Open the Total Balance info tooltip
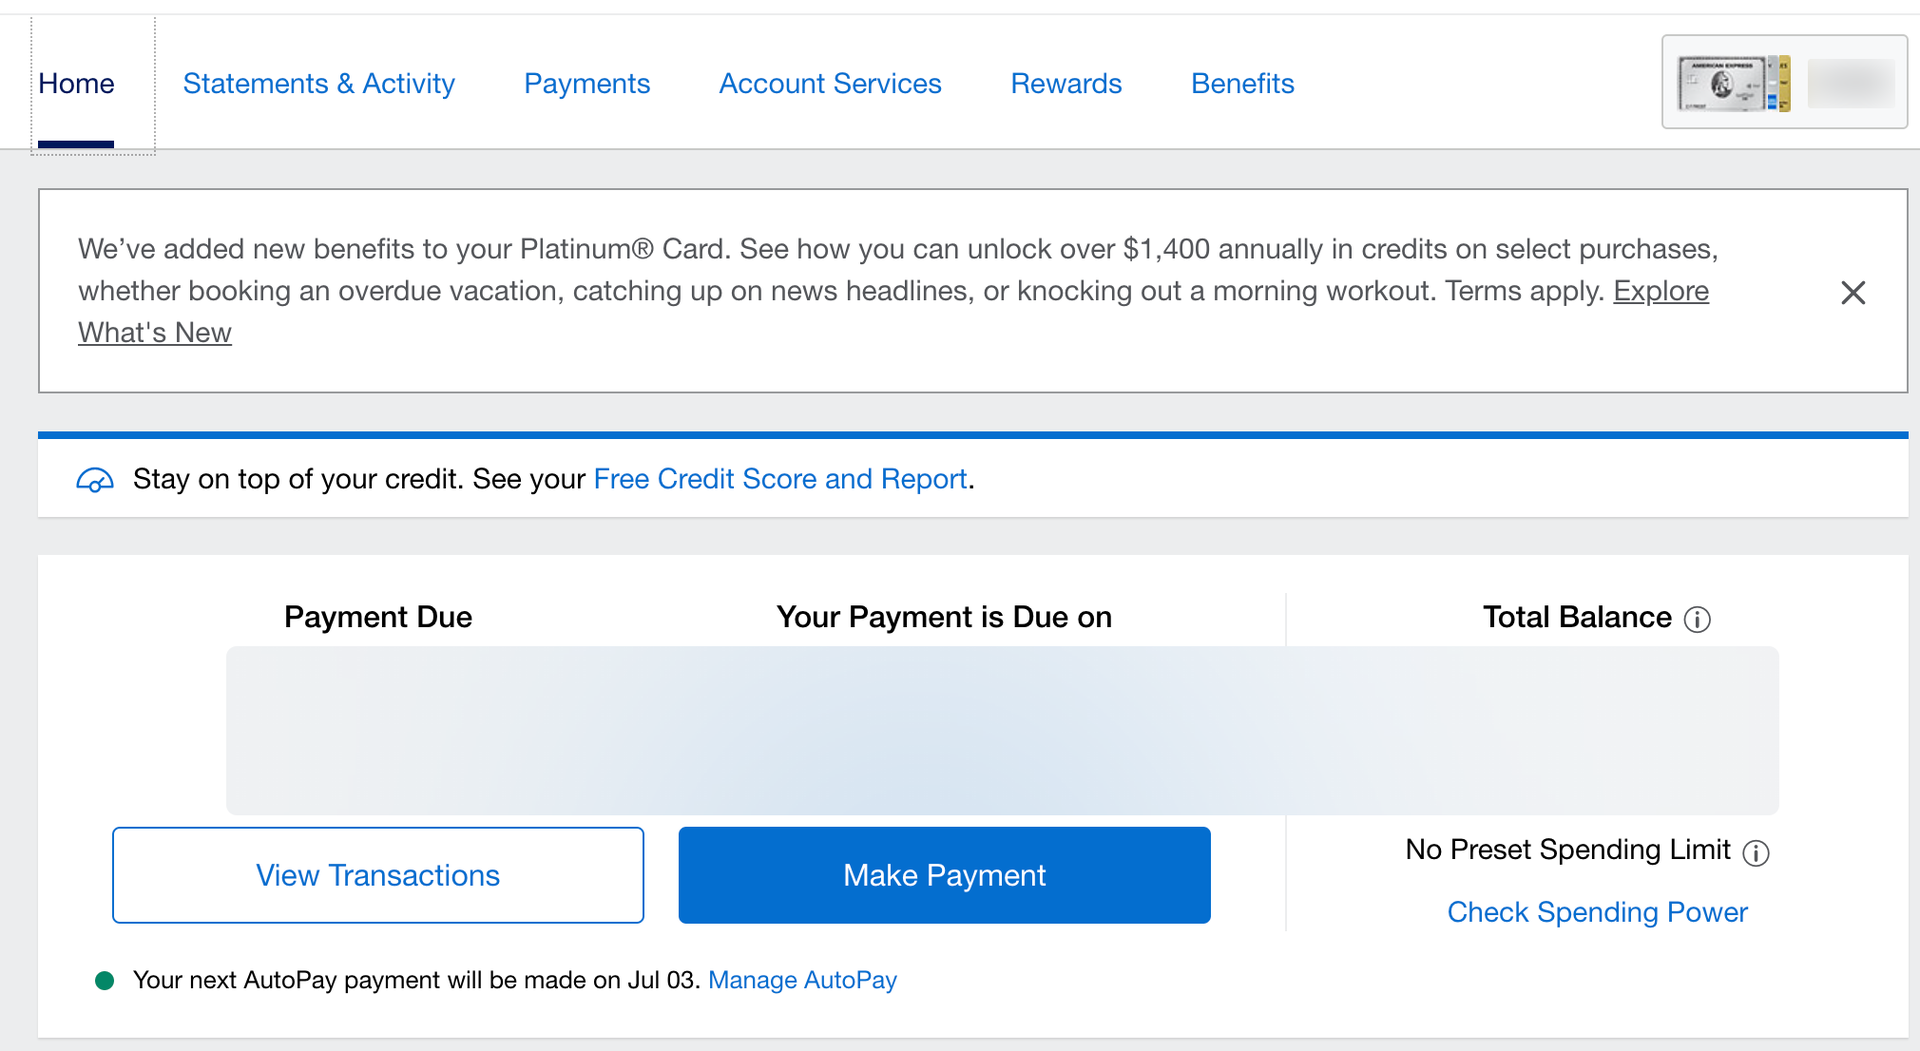 click(1698, 619)
